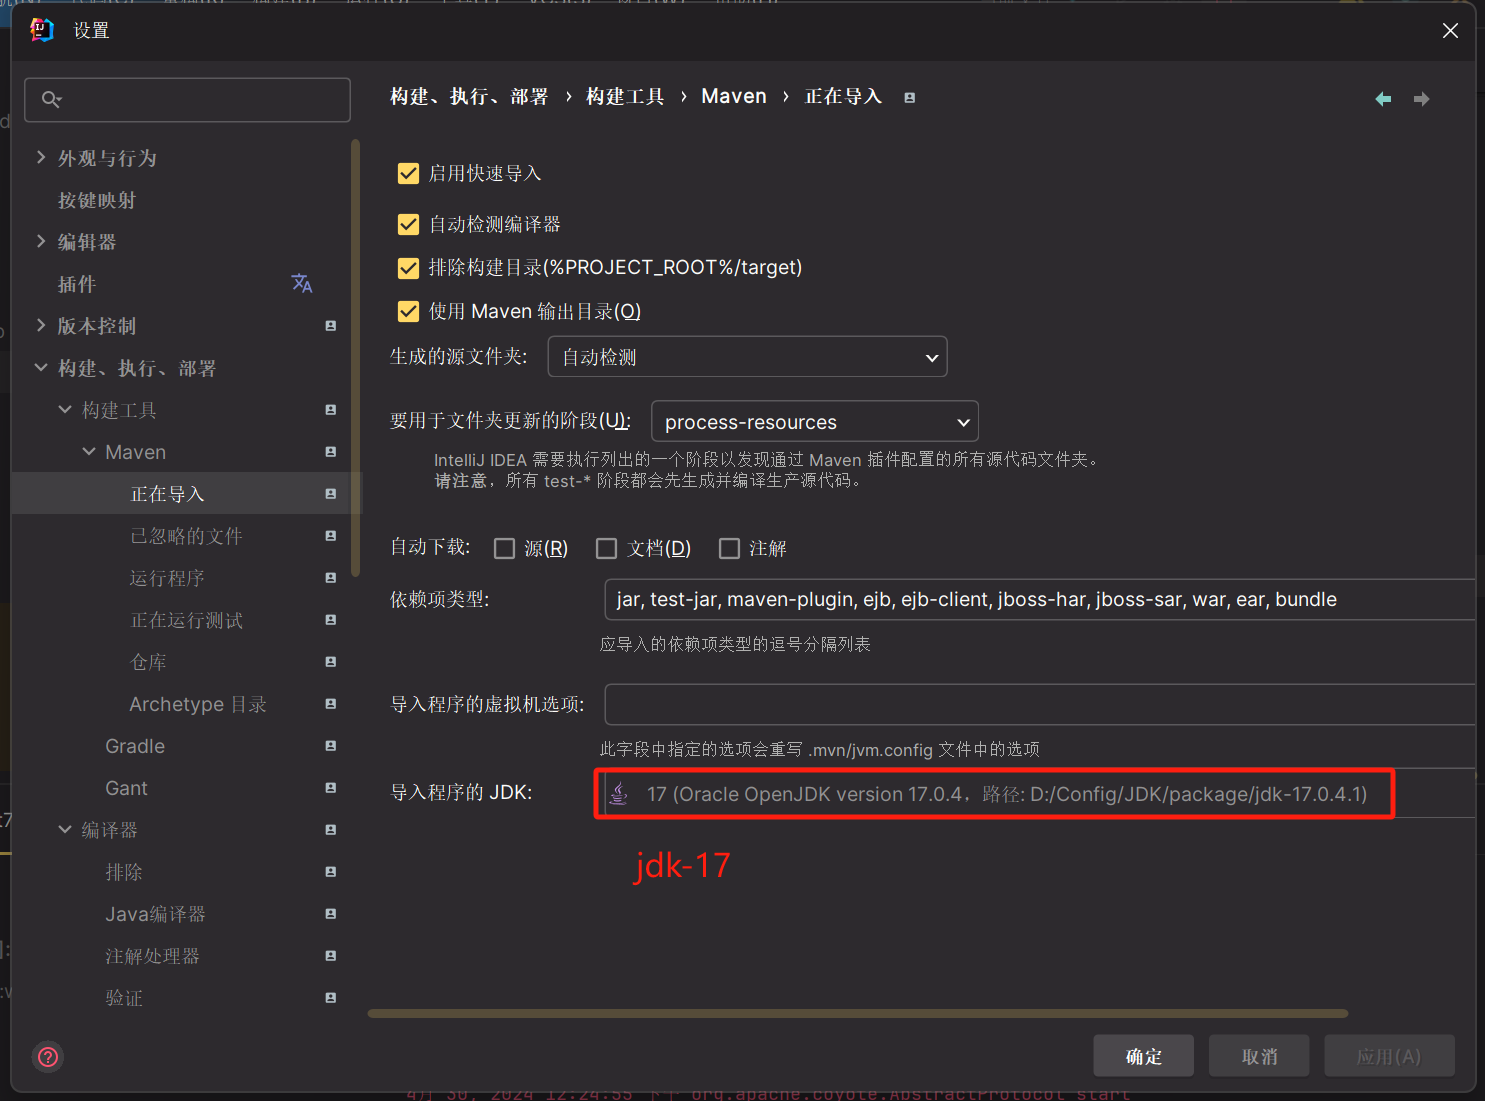This screenshot has width=1485, height=1101.
Task: Expand the 编辑器 tree node
Action: (x=41, y=241)
